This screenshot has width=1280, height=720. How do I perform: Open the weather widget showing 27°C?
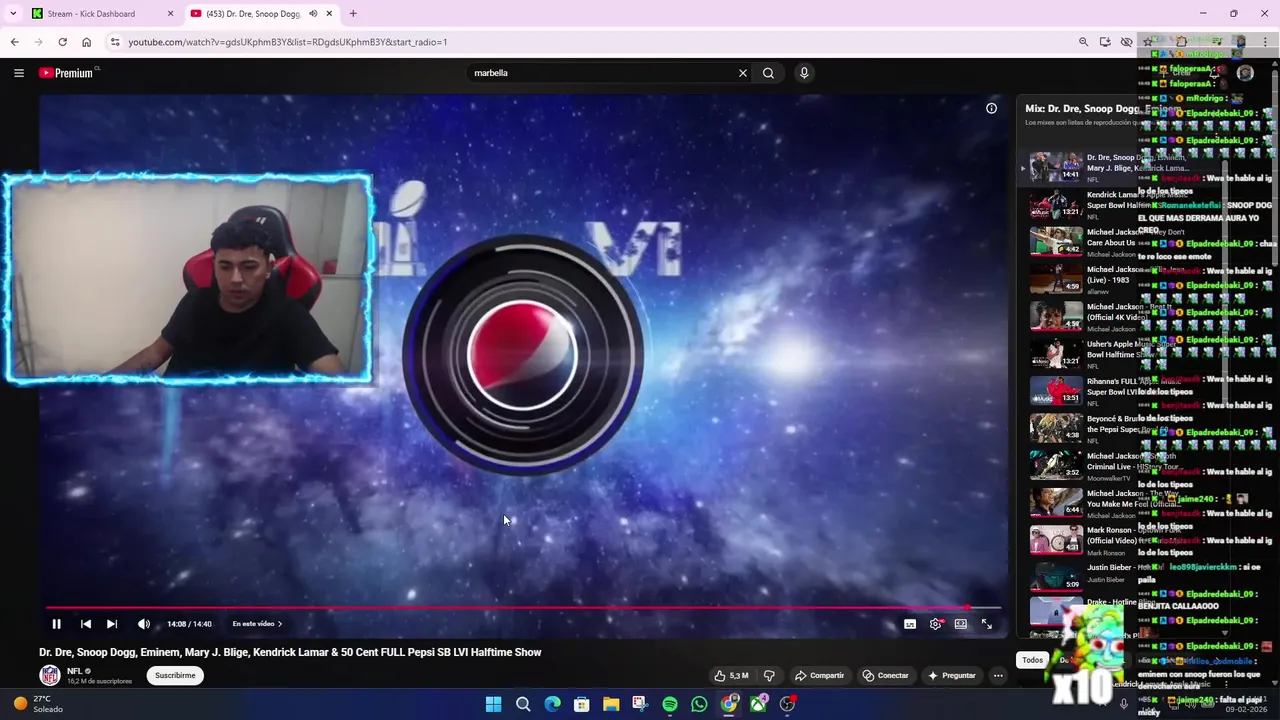click(38, 704)
